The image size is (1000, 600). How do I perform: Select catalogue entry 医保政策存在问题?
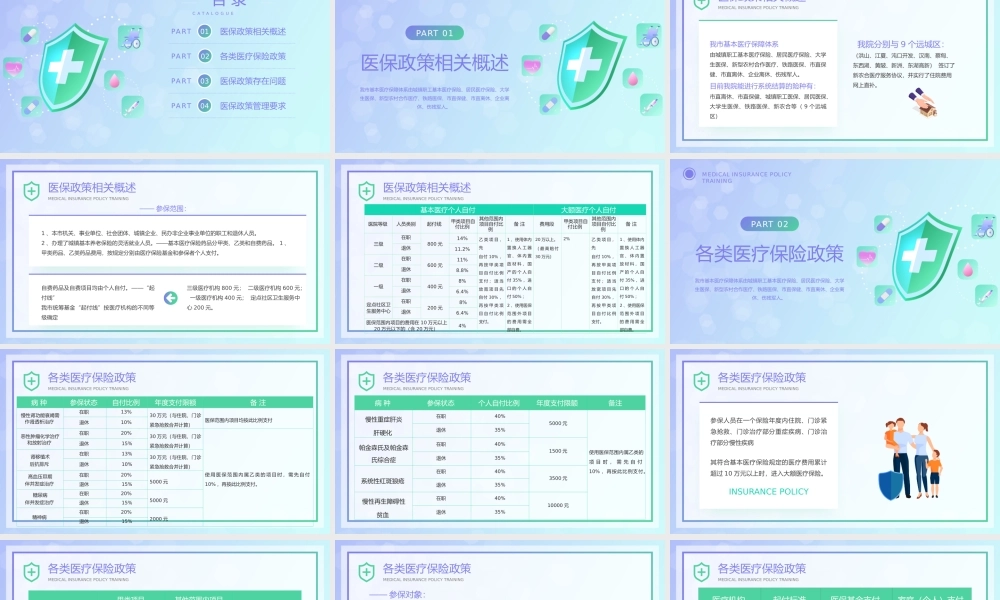(x=253, y=81)
